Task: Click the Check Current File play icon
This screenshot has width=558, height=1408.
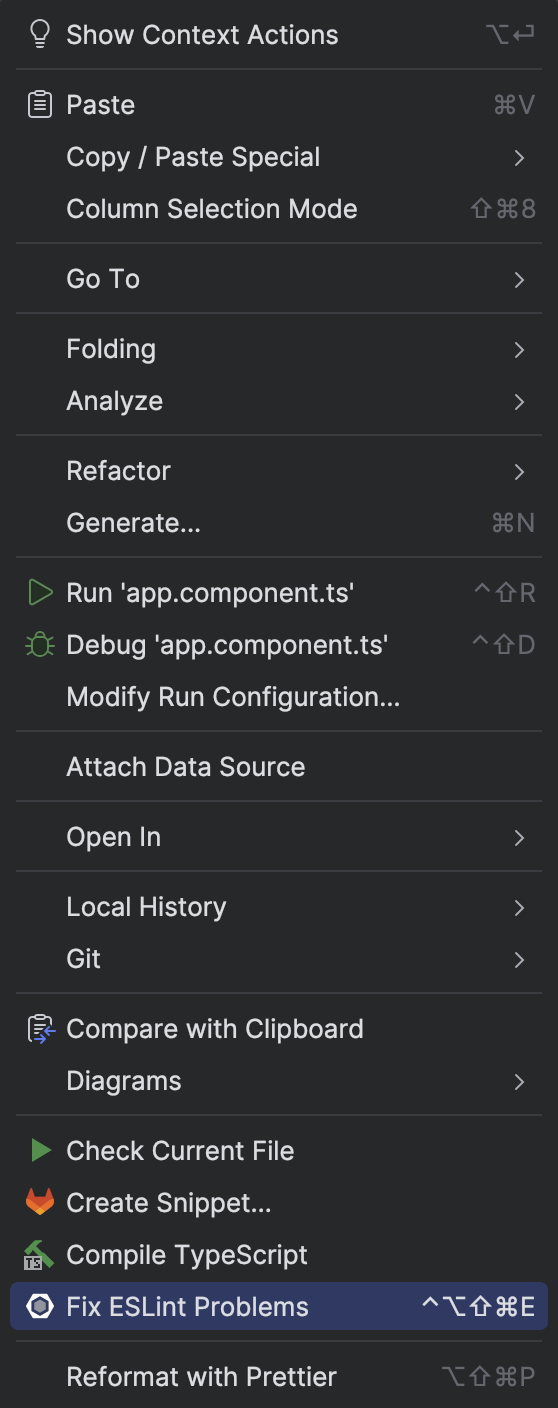Action: (40, 1151)
